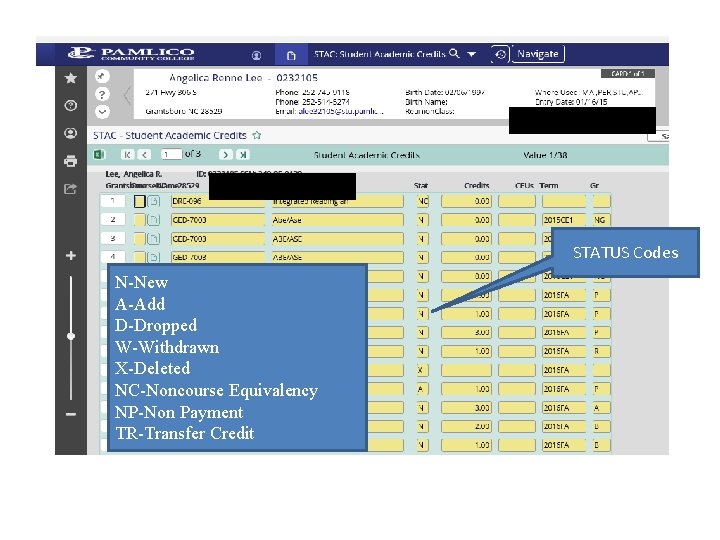Click the CED-7003 course field in row 3
This screenshot has width=720, height=540.
[x=218, y=239]
